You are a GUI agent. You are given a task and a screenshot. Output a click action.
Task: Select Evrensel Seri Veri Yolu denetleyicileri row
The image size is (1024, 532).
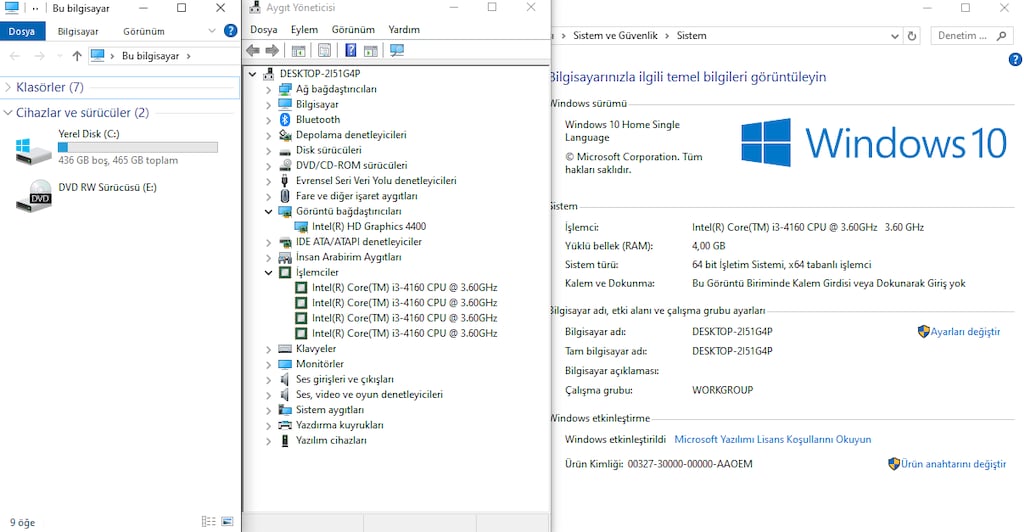pos(376,181)
